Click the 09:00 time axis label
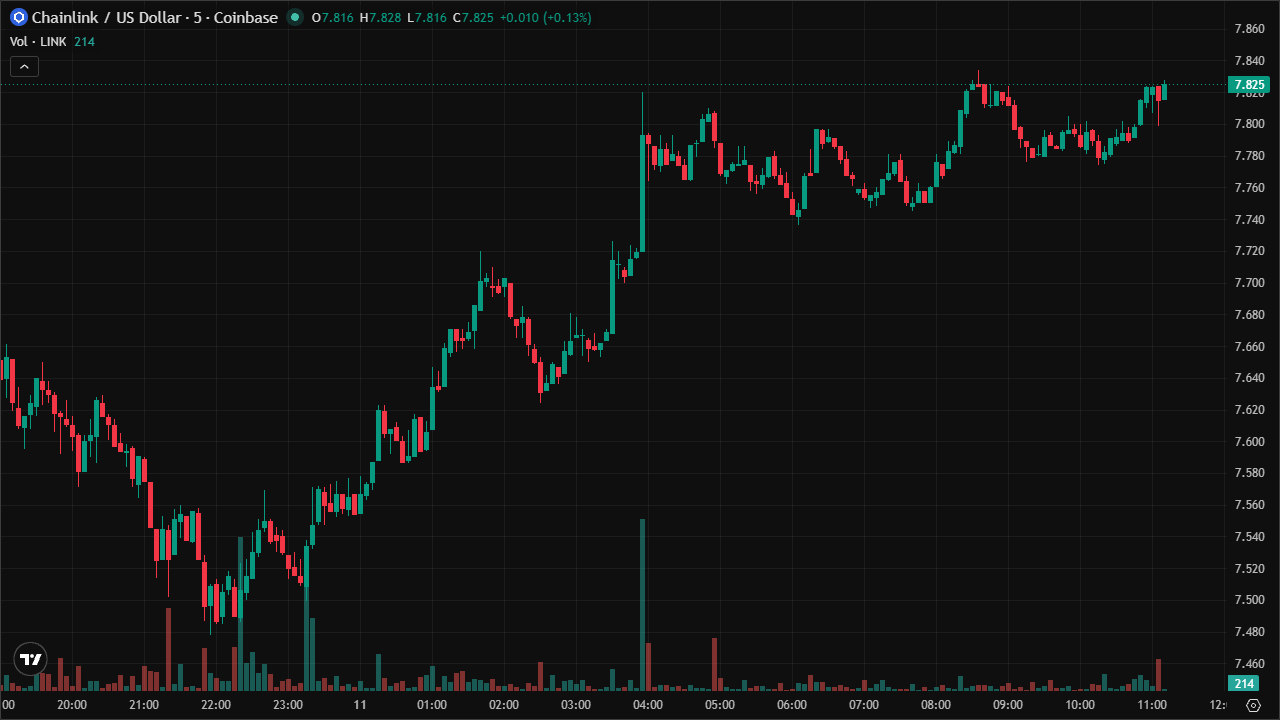This screenshot has width=1280, height=720. (x=1008, y=705)
